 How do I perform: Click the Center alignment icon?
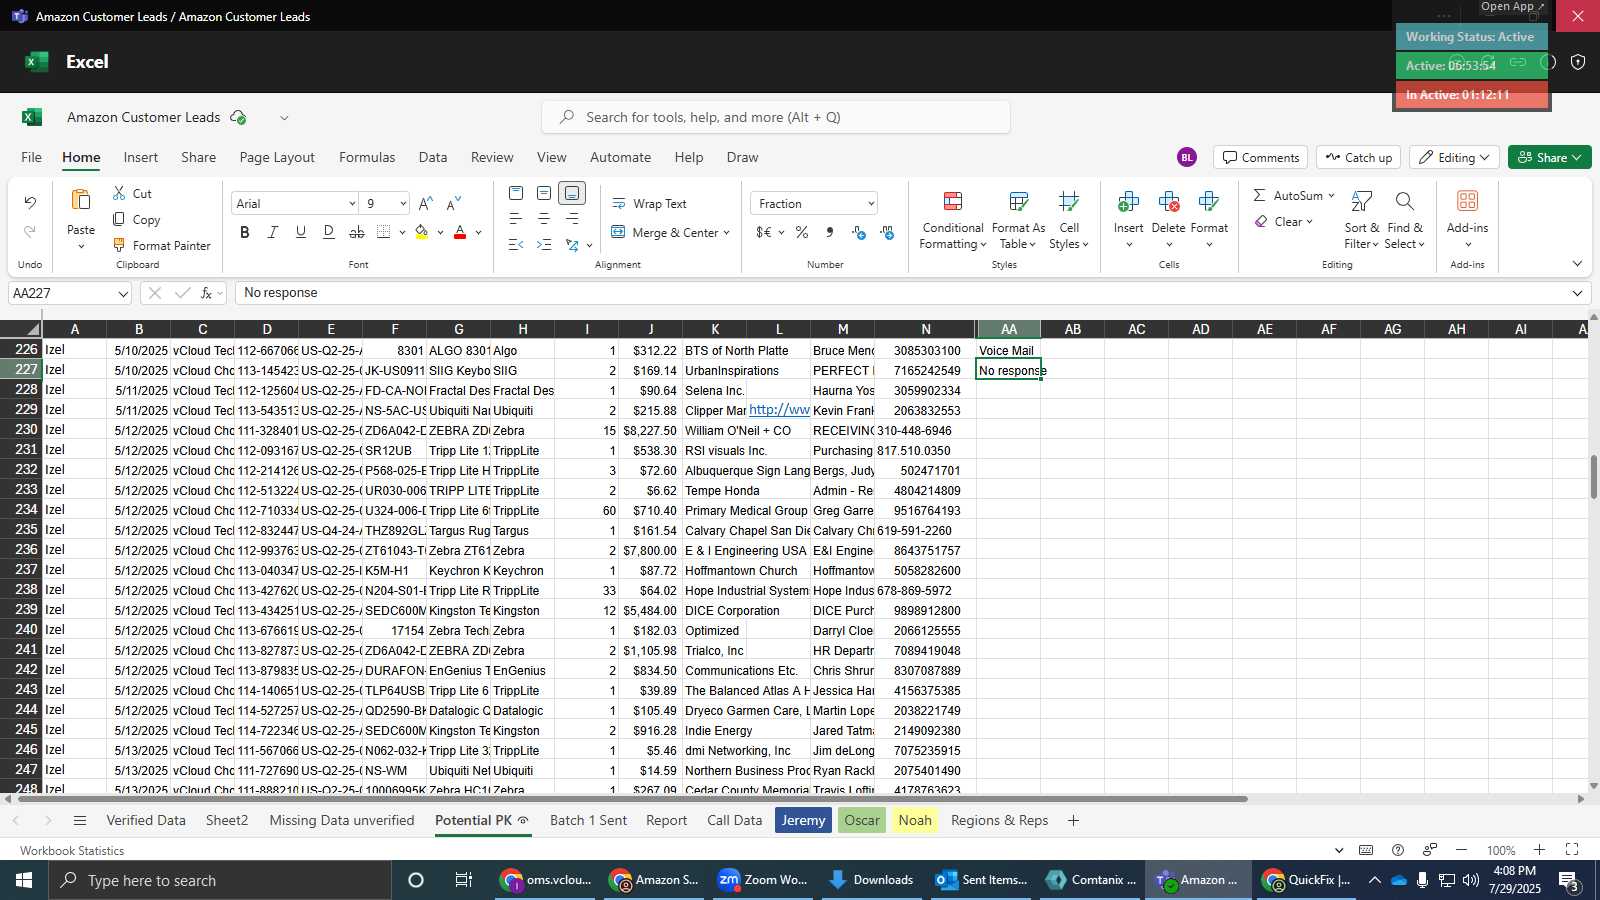click(x=544, y=218)
